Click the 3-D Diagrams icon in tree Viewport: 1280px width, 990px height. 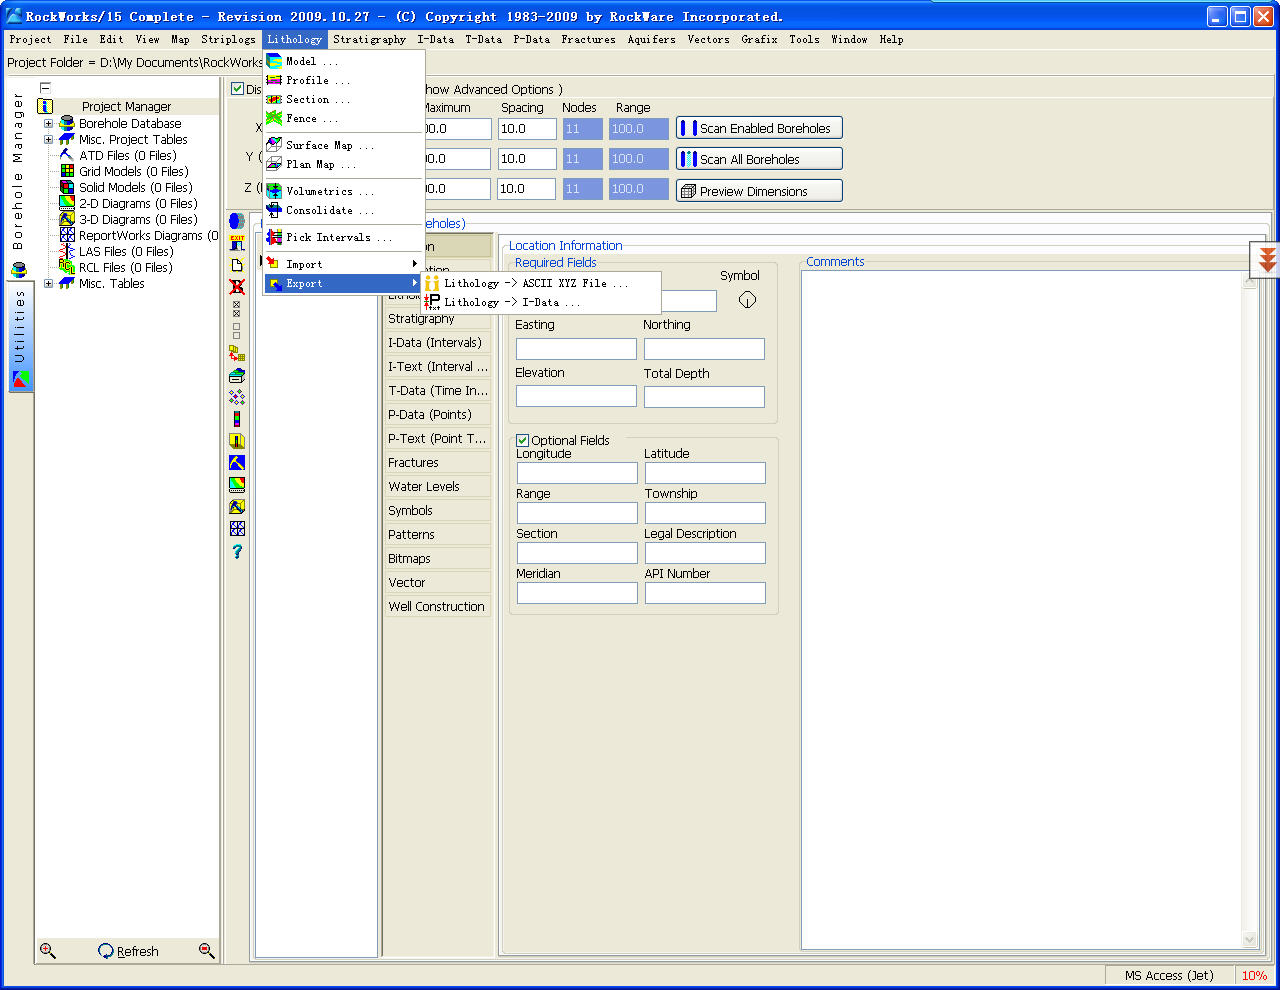(67, 219)
